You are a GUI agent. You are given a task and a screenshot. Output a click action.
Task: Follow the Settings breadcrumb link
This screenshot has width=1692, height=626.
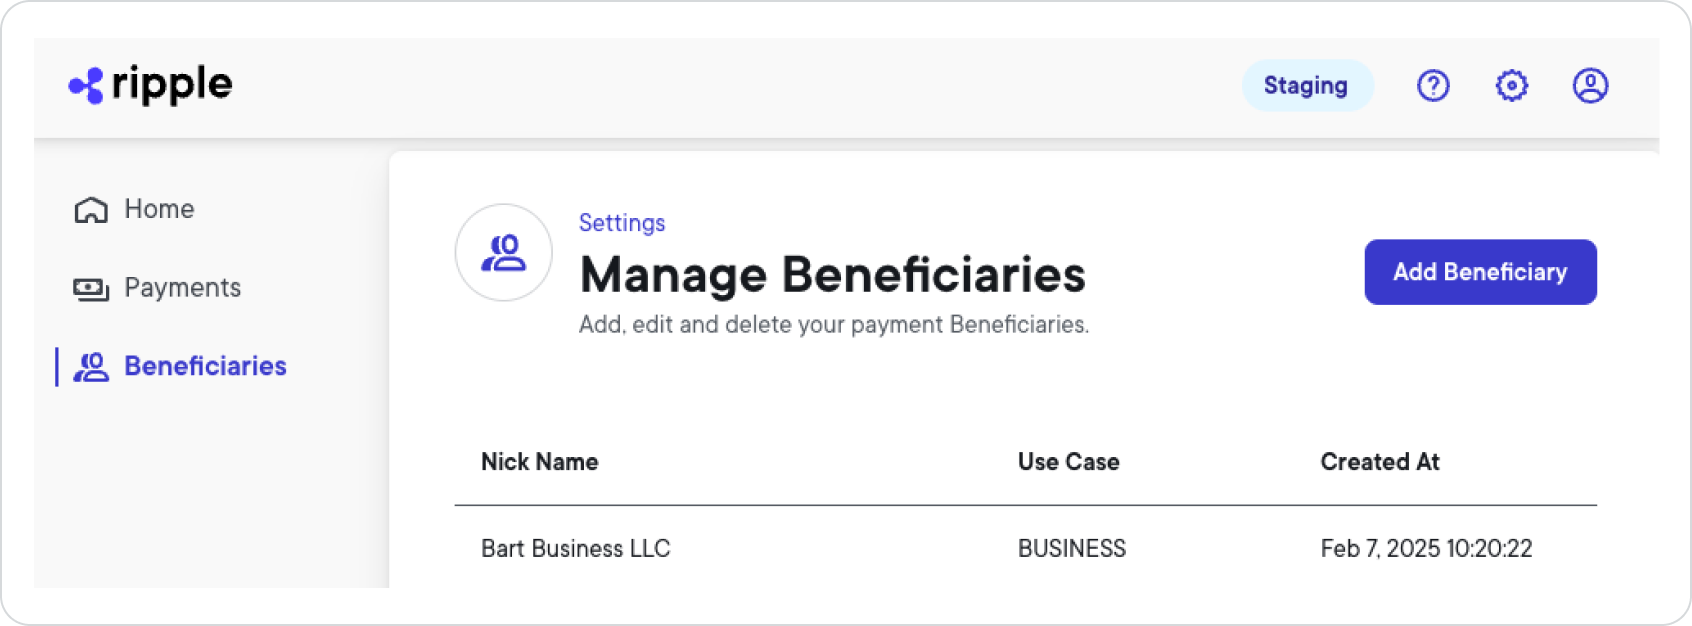coord(622,223)
